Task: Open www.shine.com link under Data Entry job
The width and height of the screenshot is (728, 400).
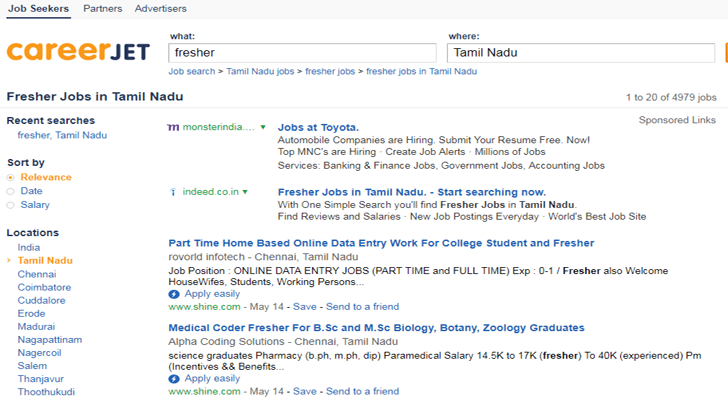Action: coord(204,307)
